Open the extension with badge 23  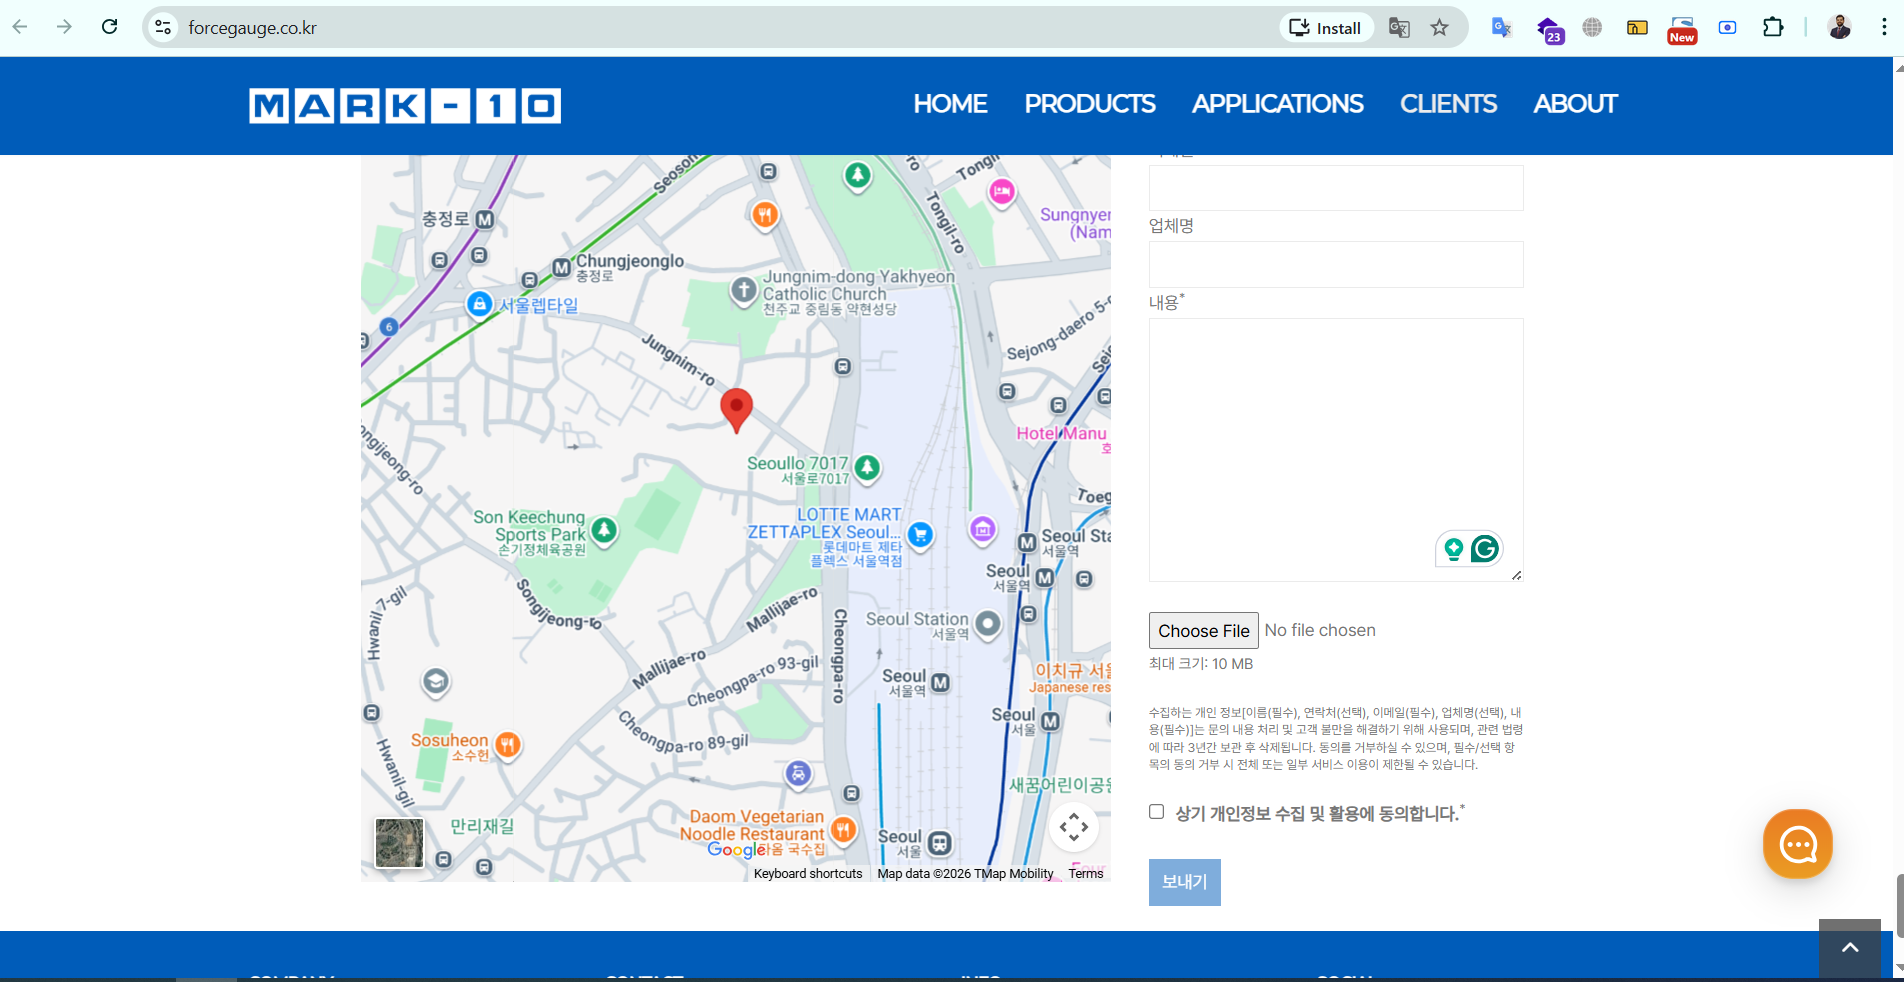(1549, 29)
